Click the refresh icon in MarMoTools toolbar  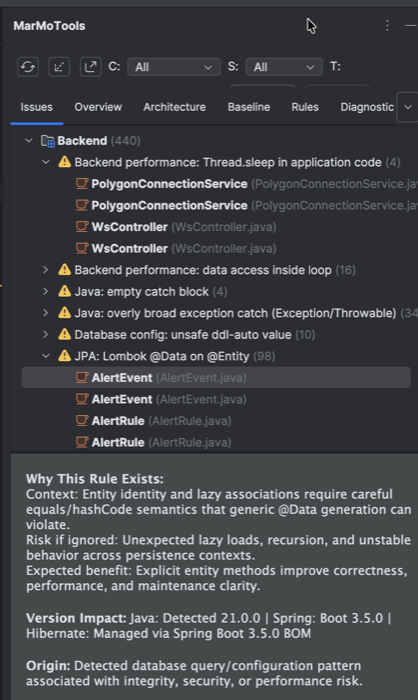click(28, 67)
